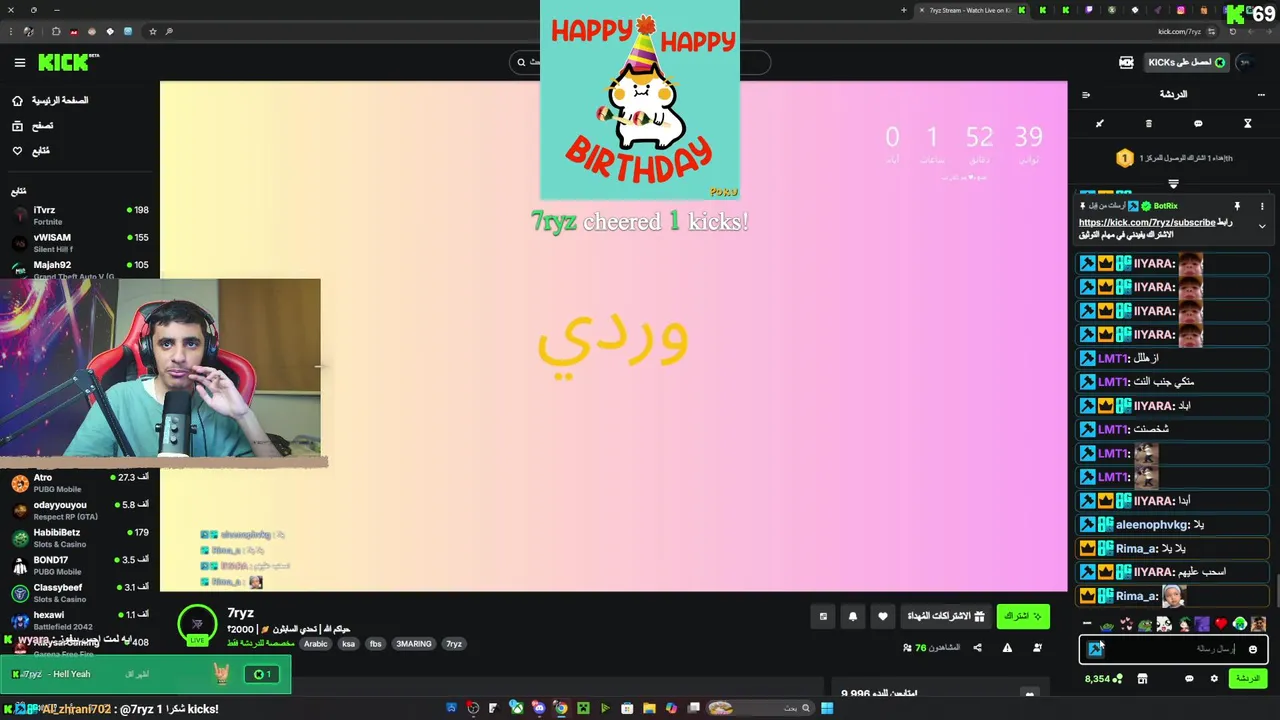Select the 7ryz tag
The height and width of the screenshot is (720, 1280).
tap(454, 644)
